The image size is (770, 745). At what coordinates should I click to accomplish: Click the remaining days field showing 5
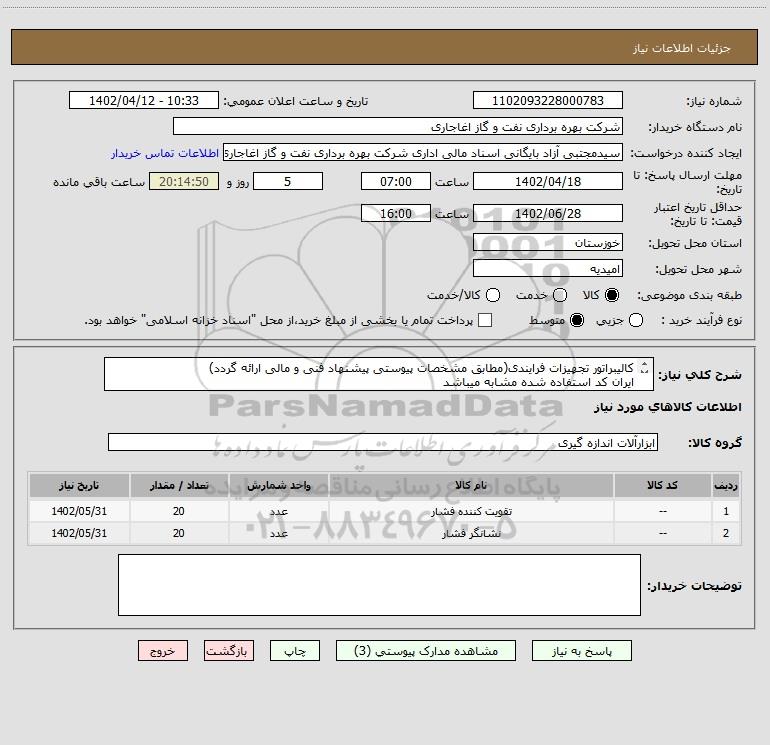tap(288, 181)
